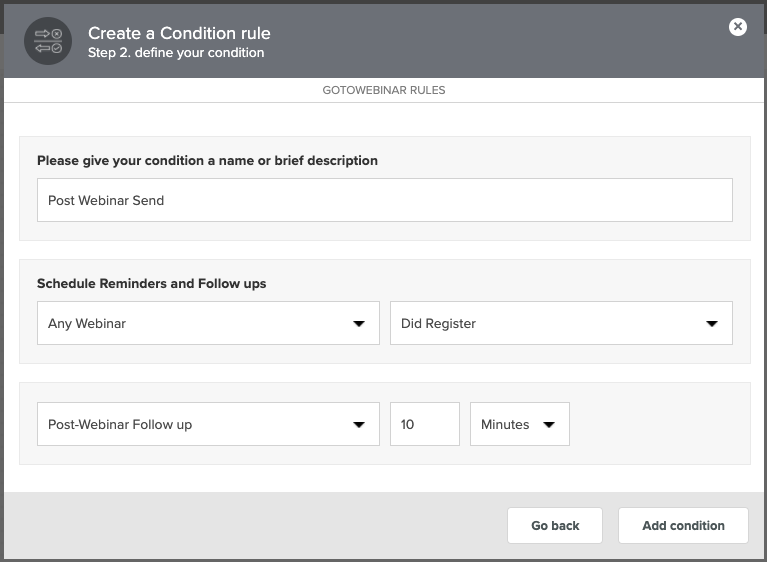Open the Any Webinar dropdown
Image resolution: width=767 pixels, height=562 pixels.
[x=208, y=323]
